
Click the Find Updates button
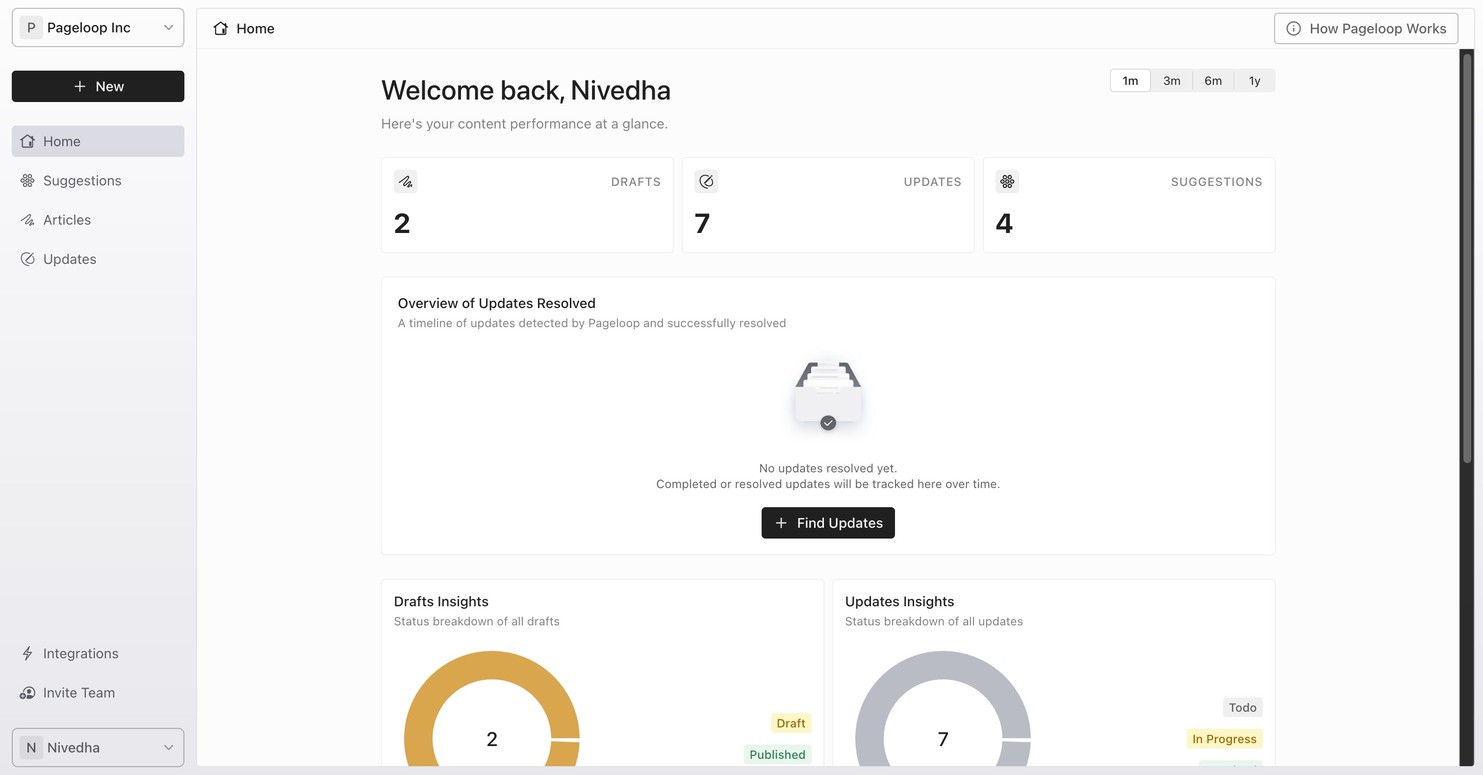[828, 523]
